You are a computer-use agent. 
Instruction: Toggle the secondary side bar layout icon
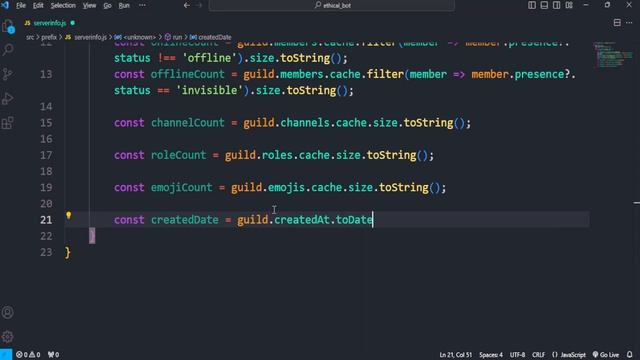click(556, 5)
